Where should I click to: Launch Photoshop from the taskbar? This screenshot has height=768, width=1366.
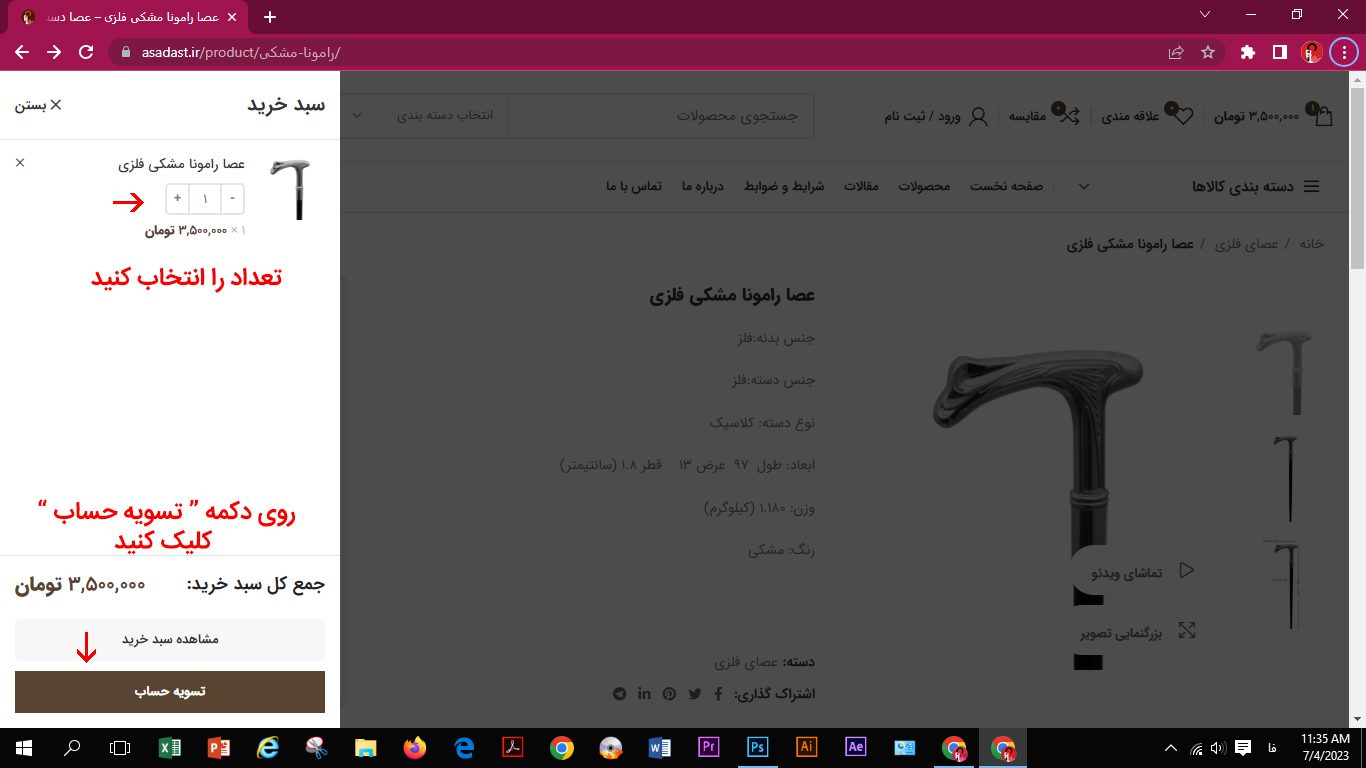[x=757, y=747]
